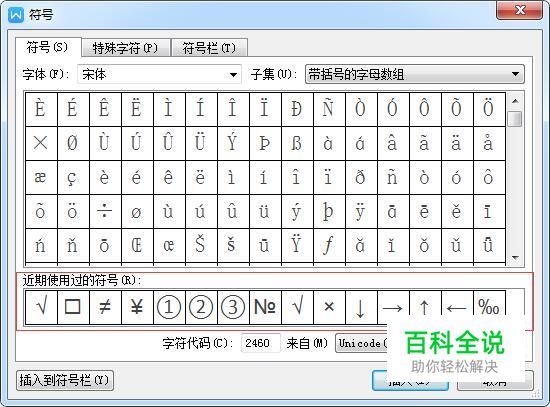Select the þ lowercase thorn symbol
550x407 pixels.
[x=329, y=212]
